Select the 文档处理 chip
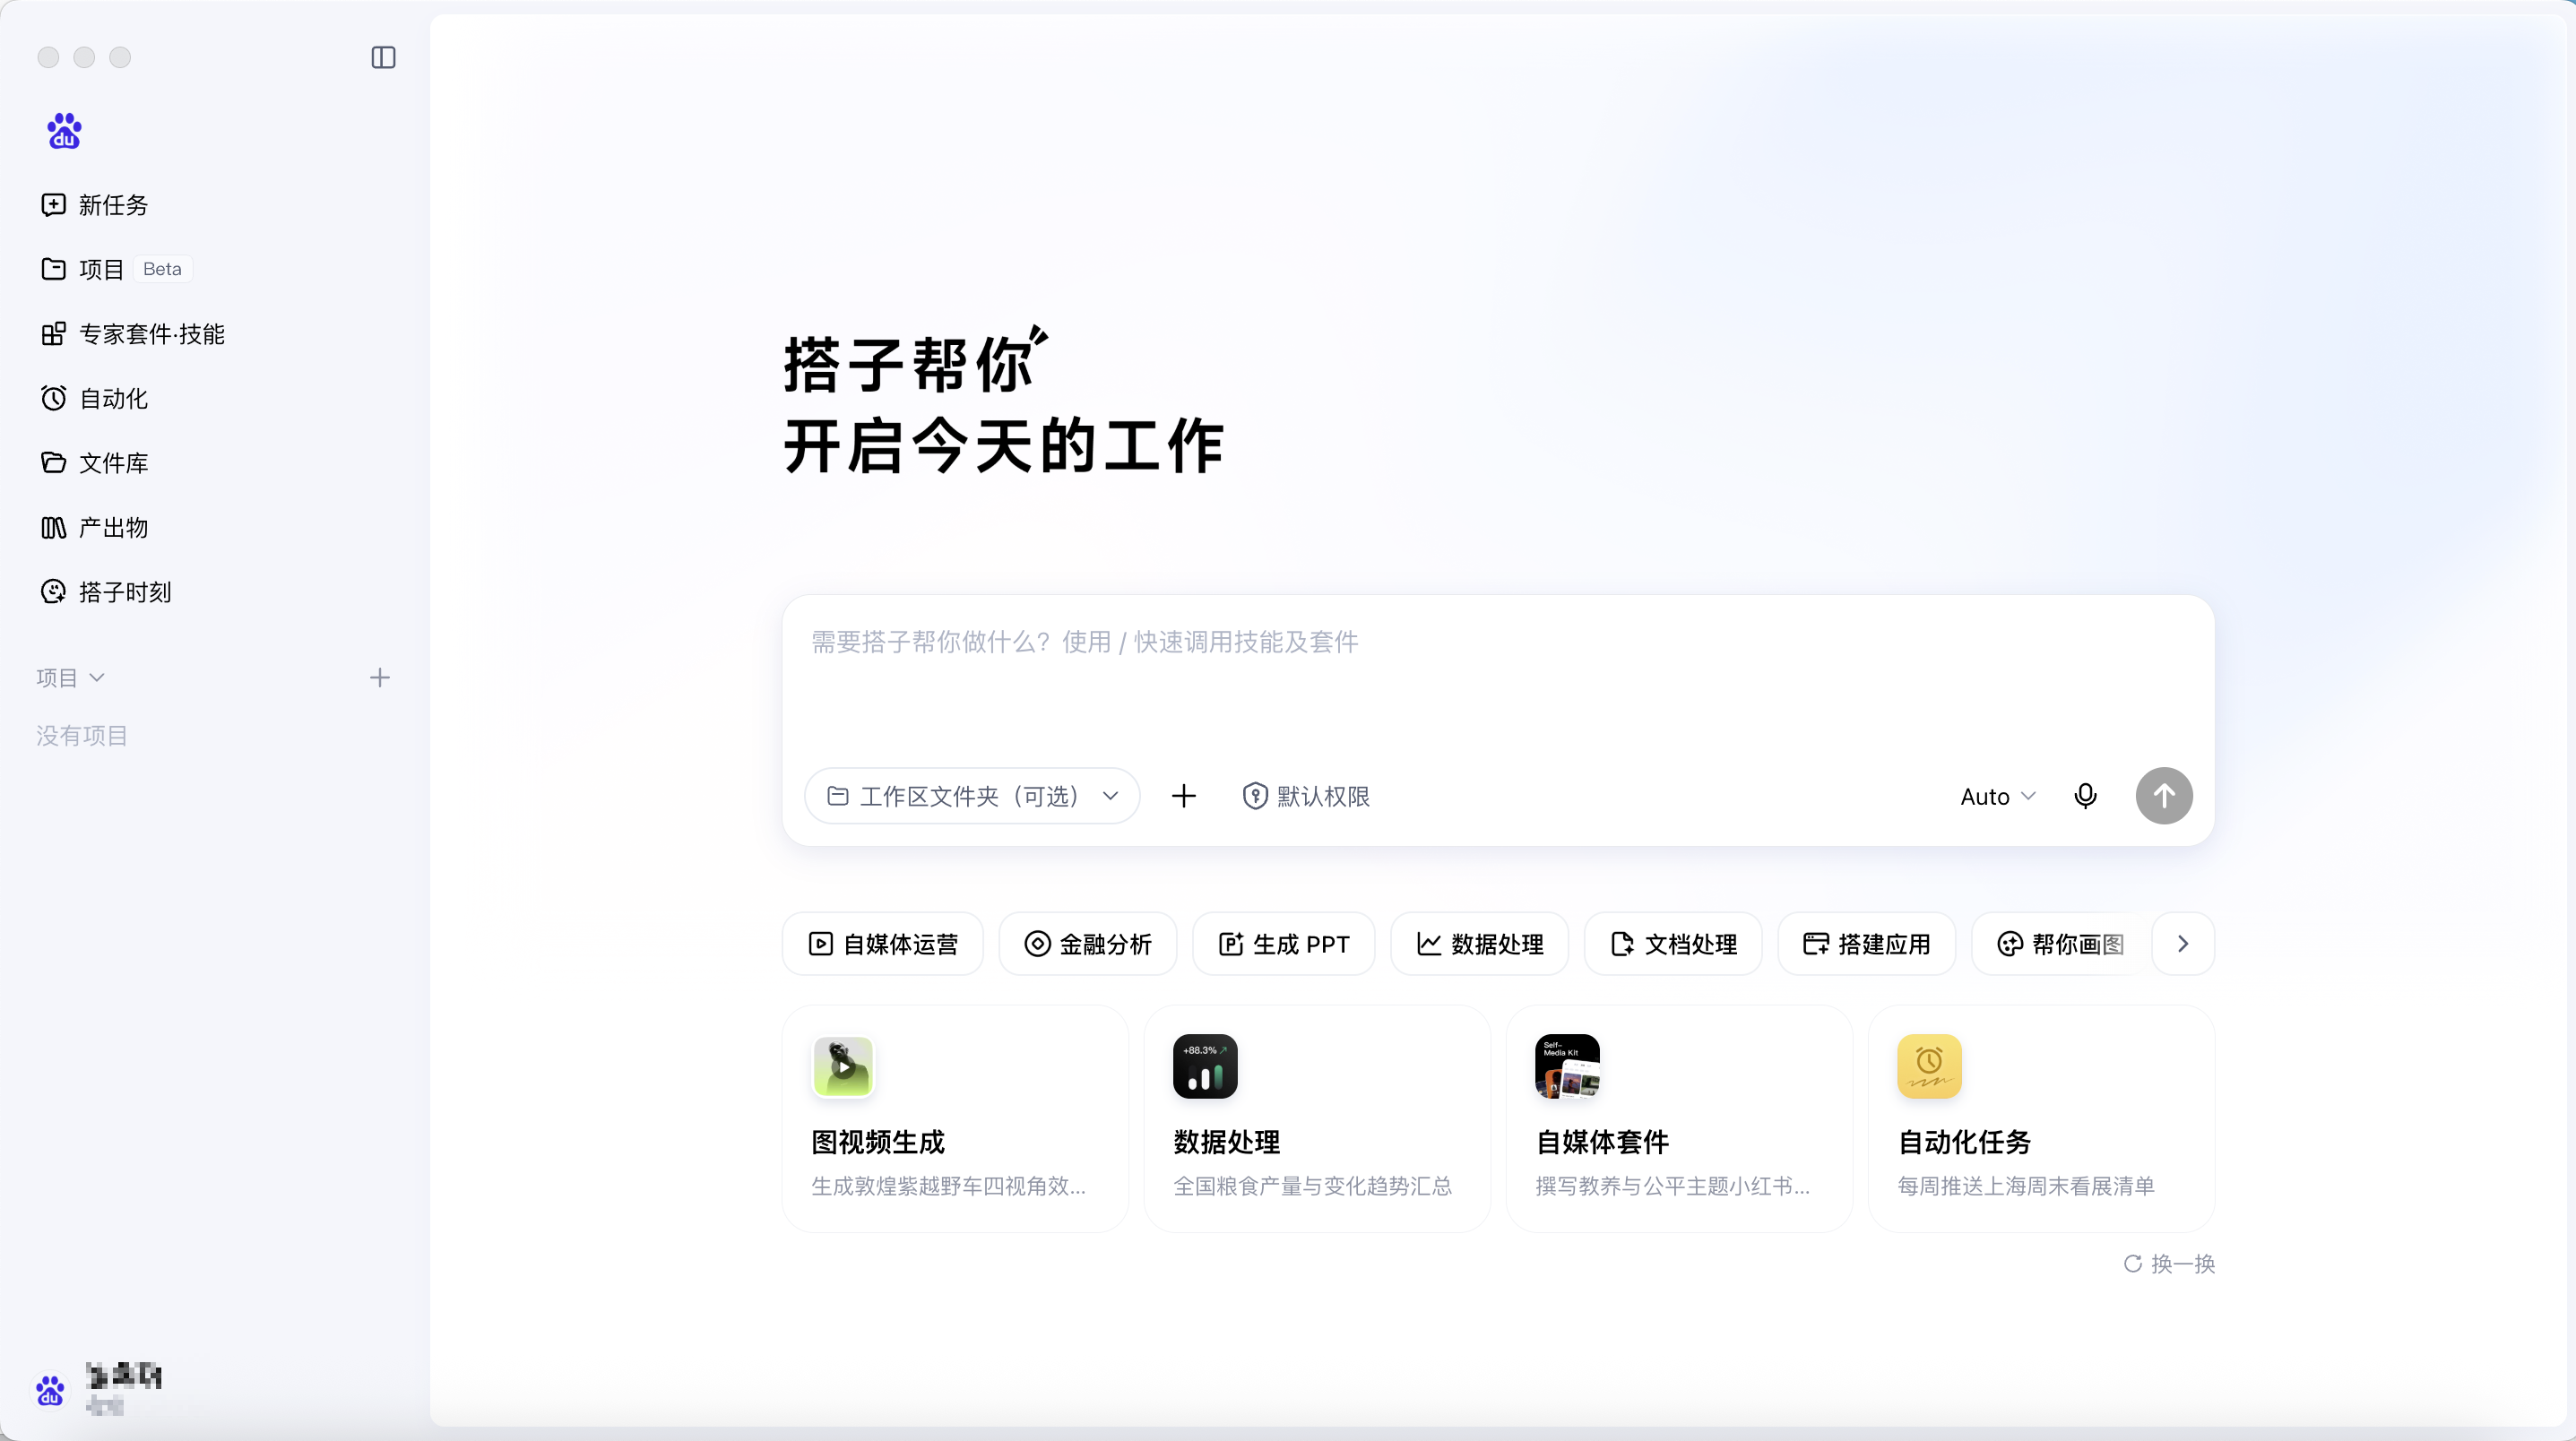Viewport: 2576px width, 1441px height. pos(1673,944)
